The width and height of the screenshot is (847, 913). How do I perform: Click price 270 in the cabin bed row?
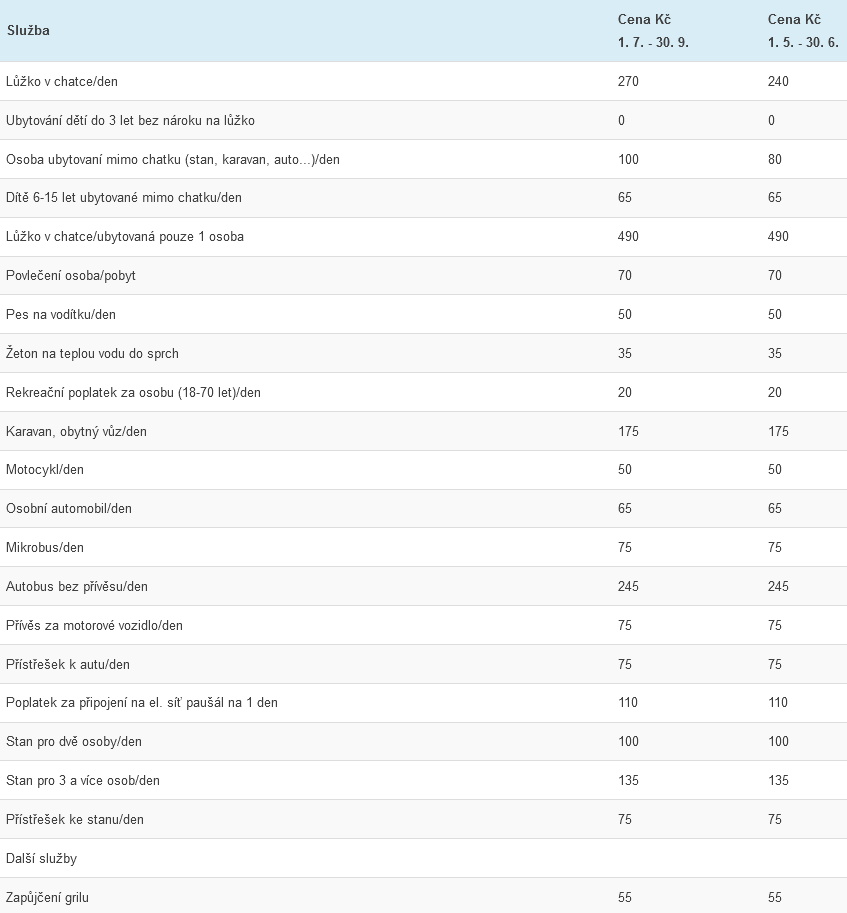tap(628, 81)
